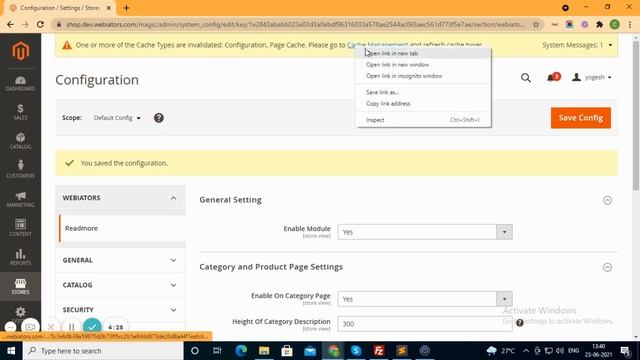Viewport: 640px width, 360px height.
Task: Click the browser address bar
Action: [295, 24]
